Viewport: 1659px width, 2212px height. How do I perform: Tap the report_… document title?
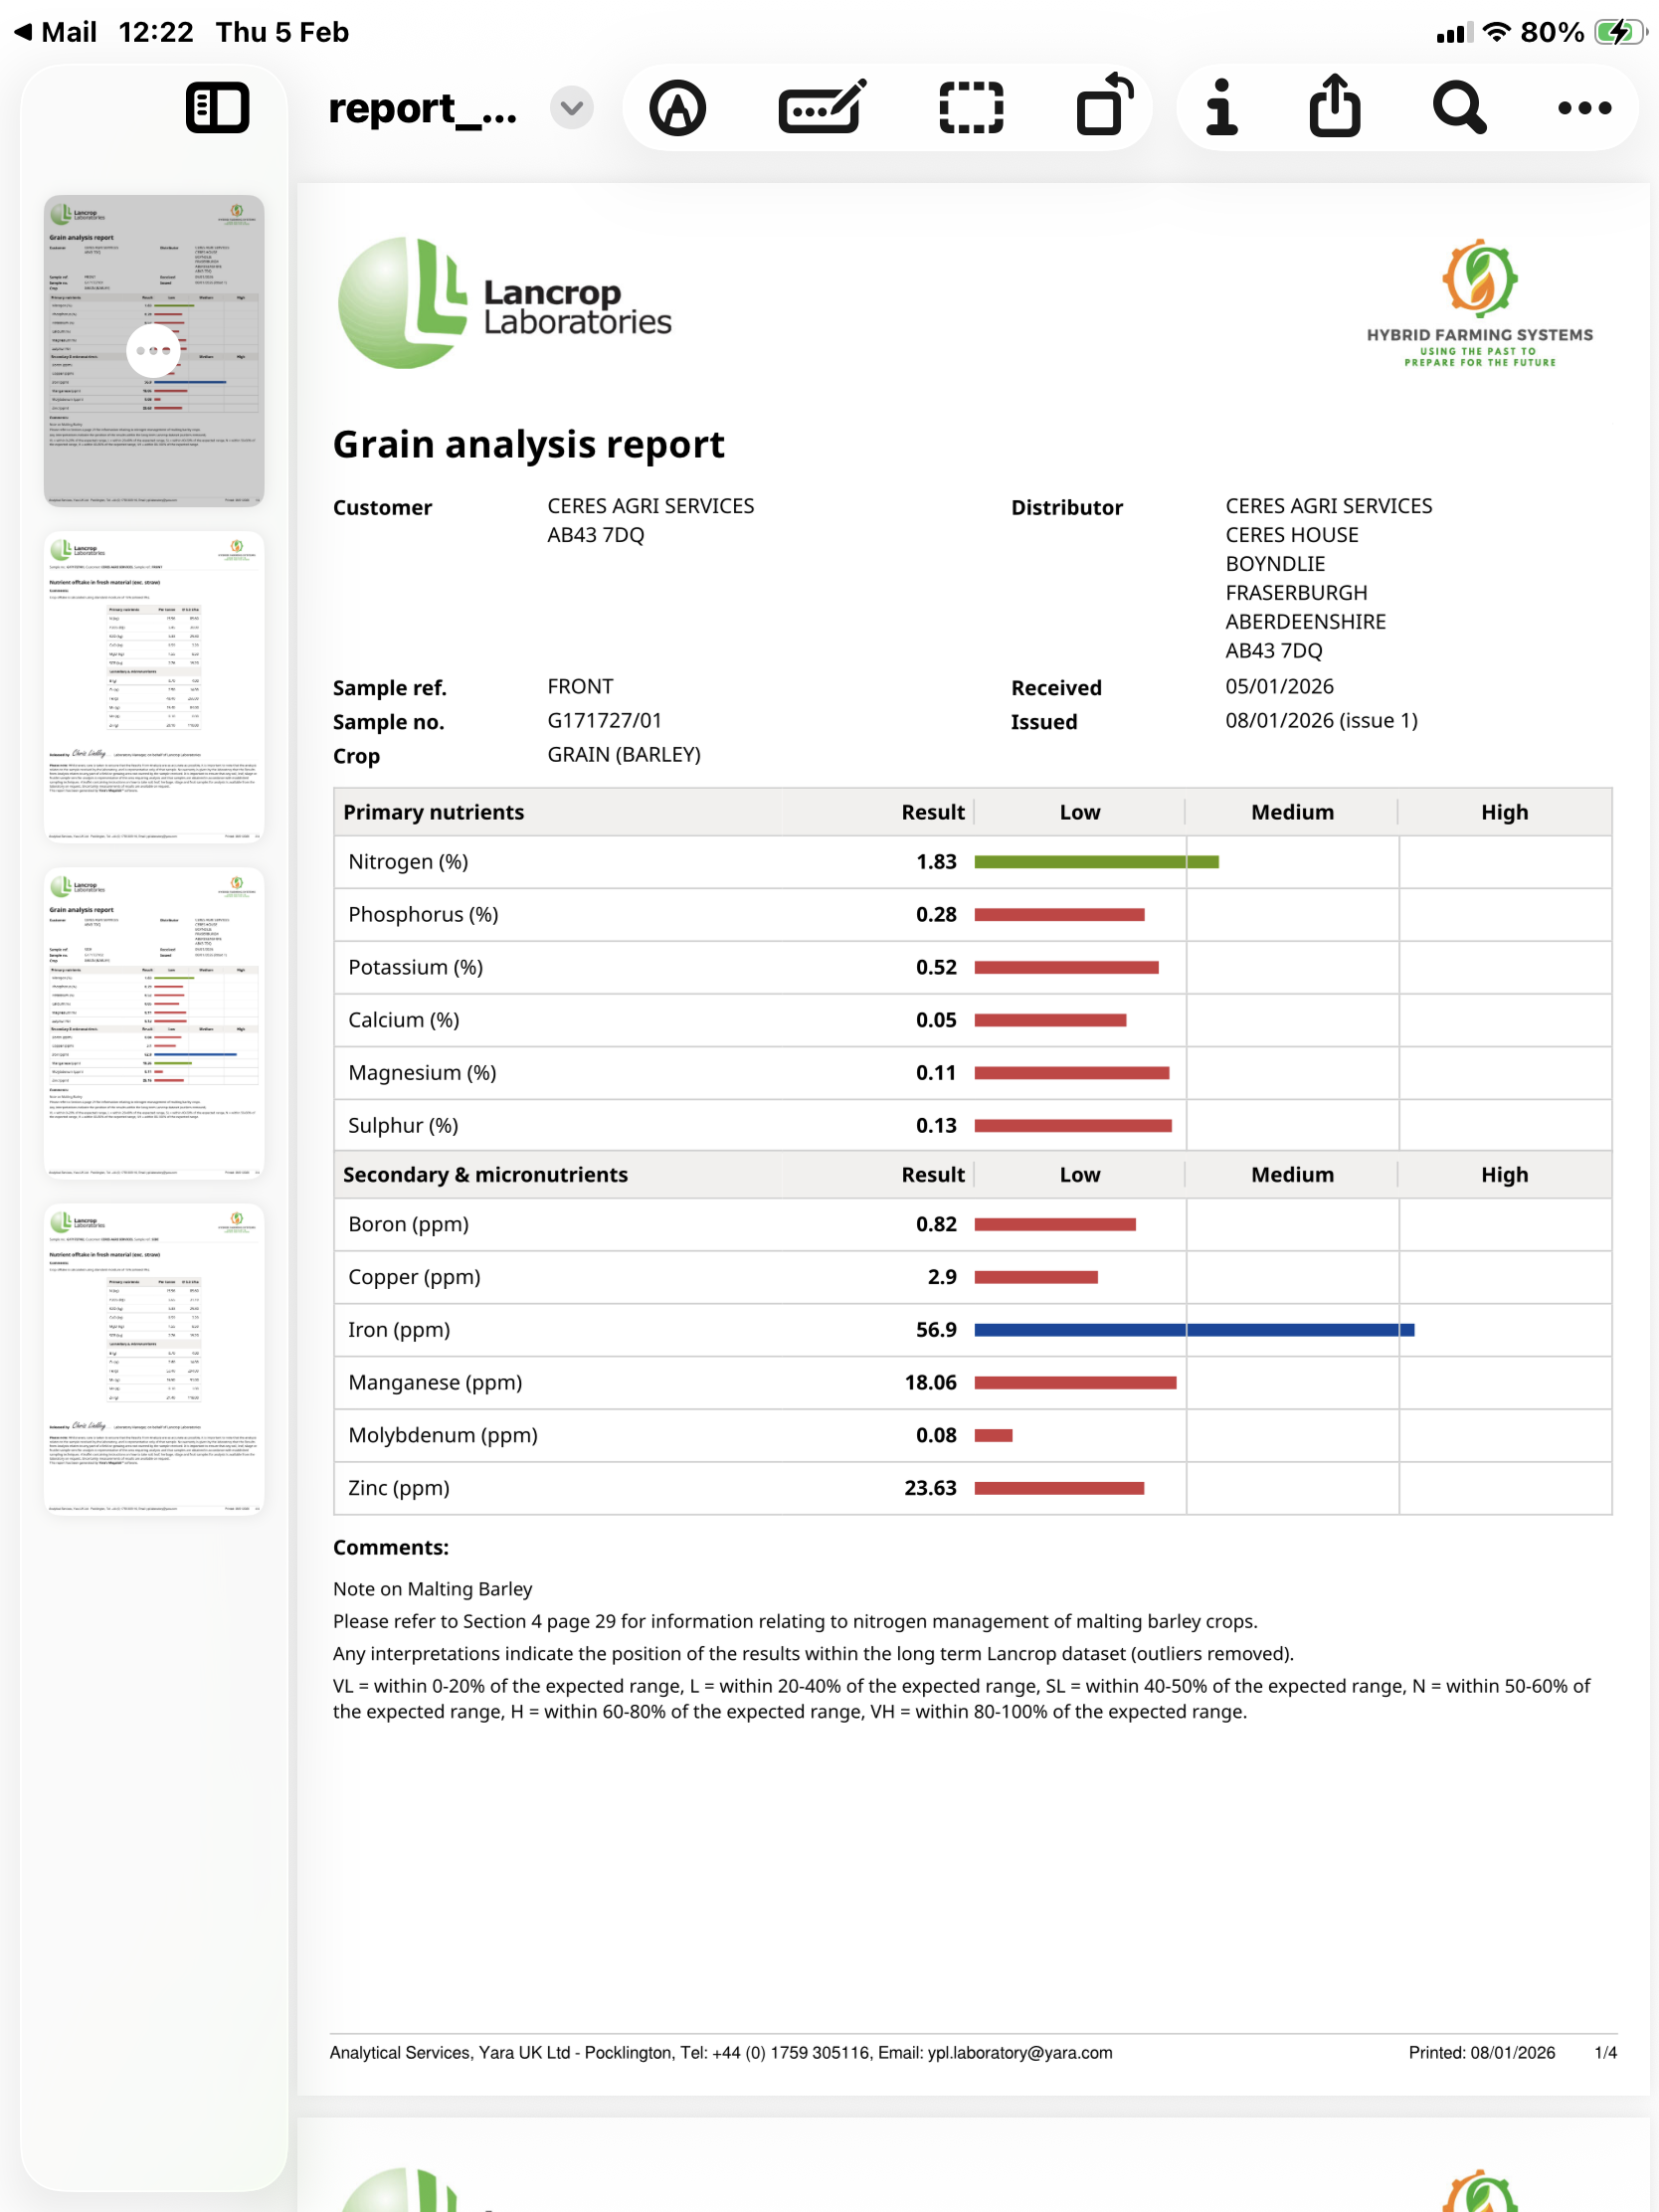click(423, 108)
